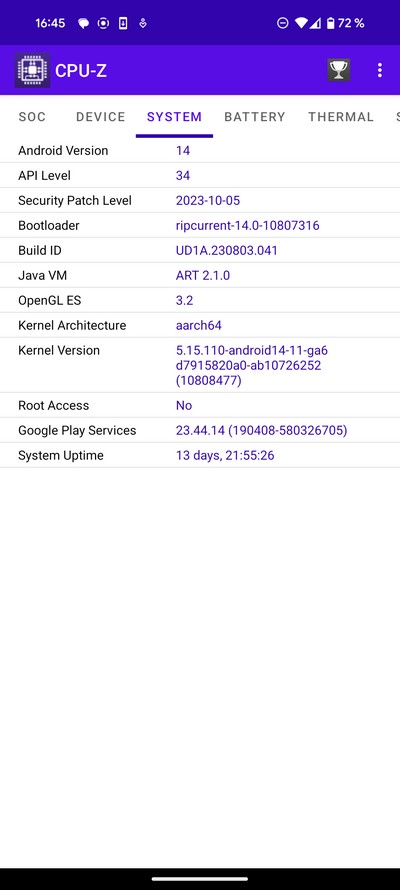Tap the chat notification bubble icon
The height and width of the screenshot is (890, 400).
coord(83,24)
